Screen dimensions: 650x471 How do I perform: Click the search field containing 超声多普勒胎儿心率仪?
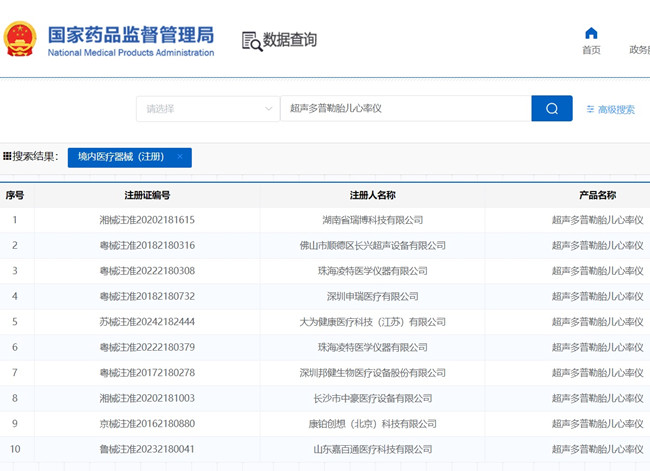pos(406,109)
